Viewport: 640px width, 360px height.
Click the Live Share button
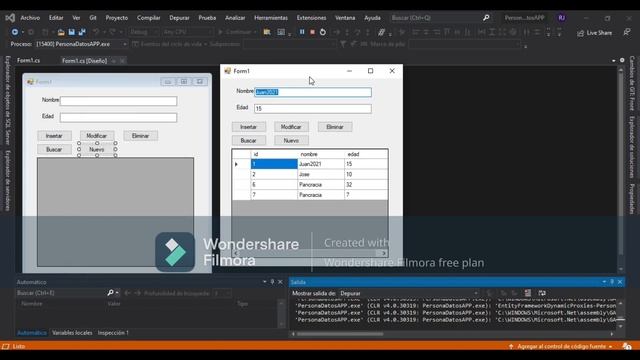click(x=595, y=33)
